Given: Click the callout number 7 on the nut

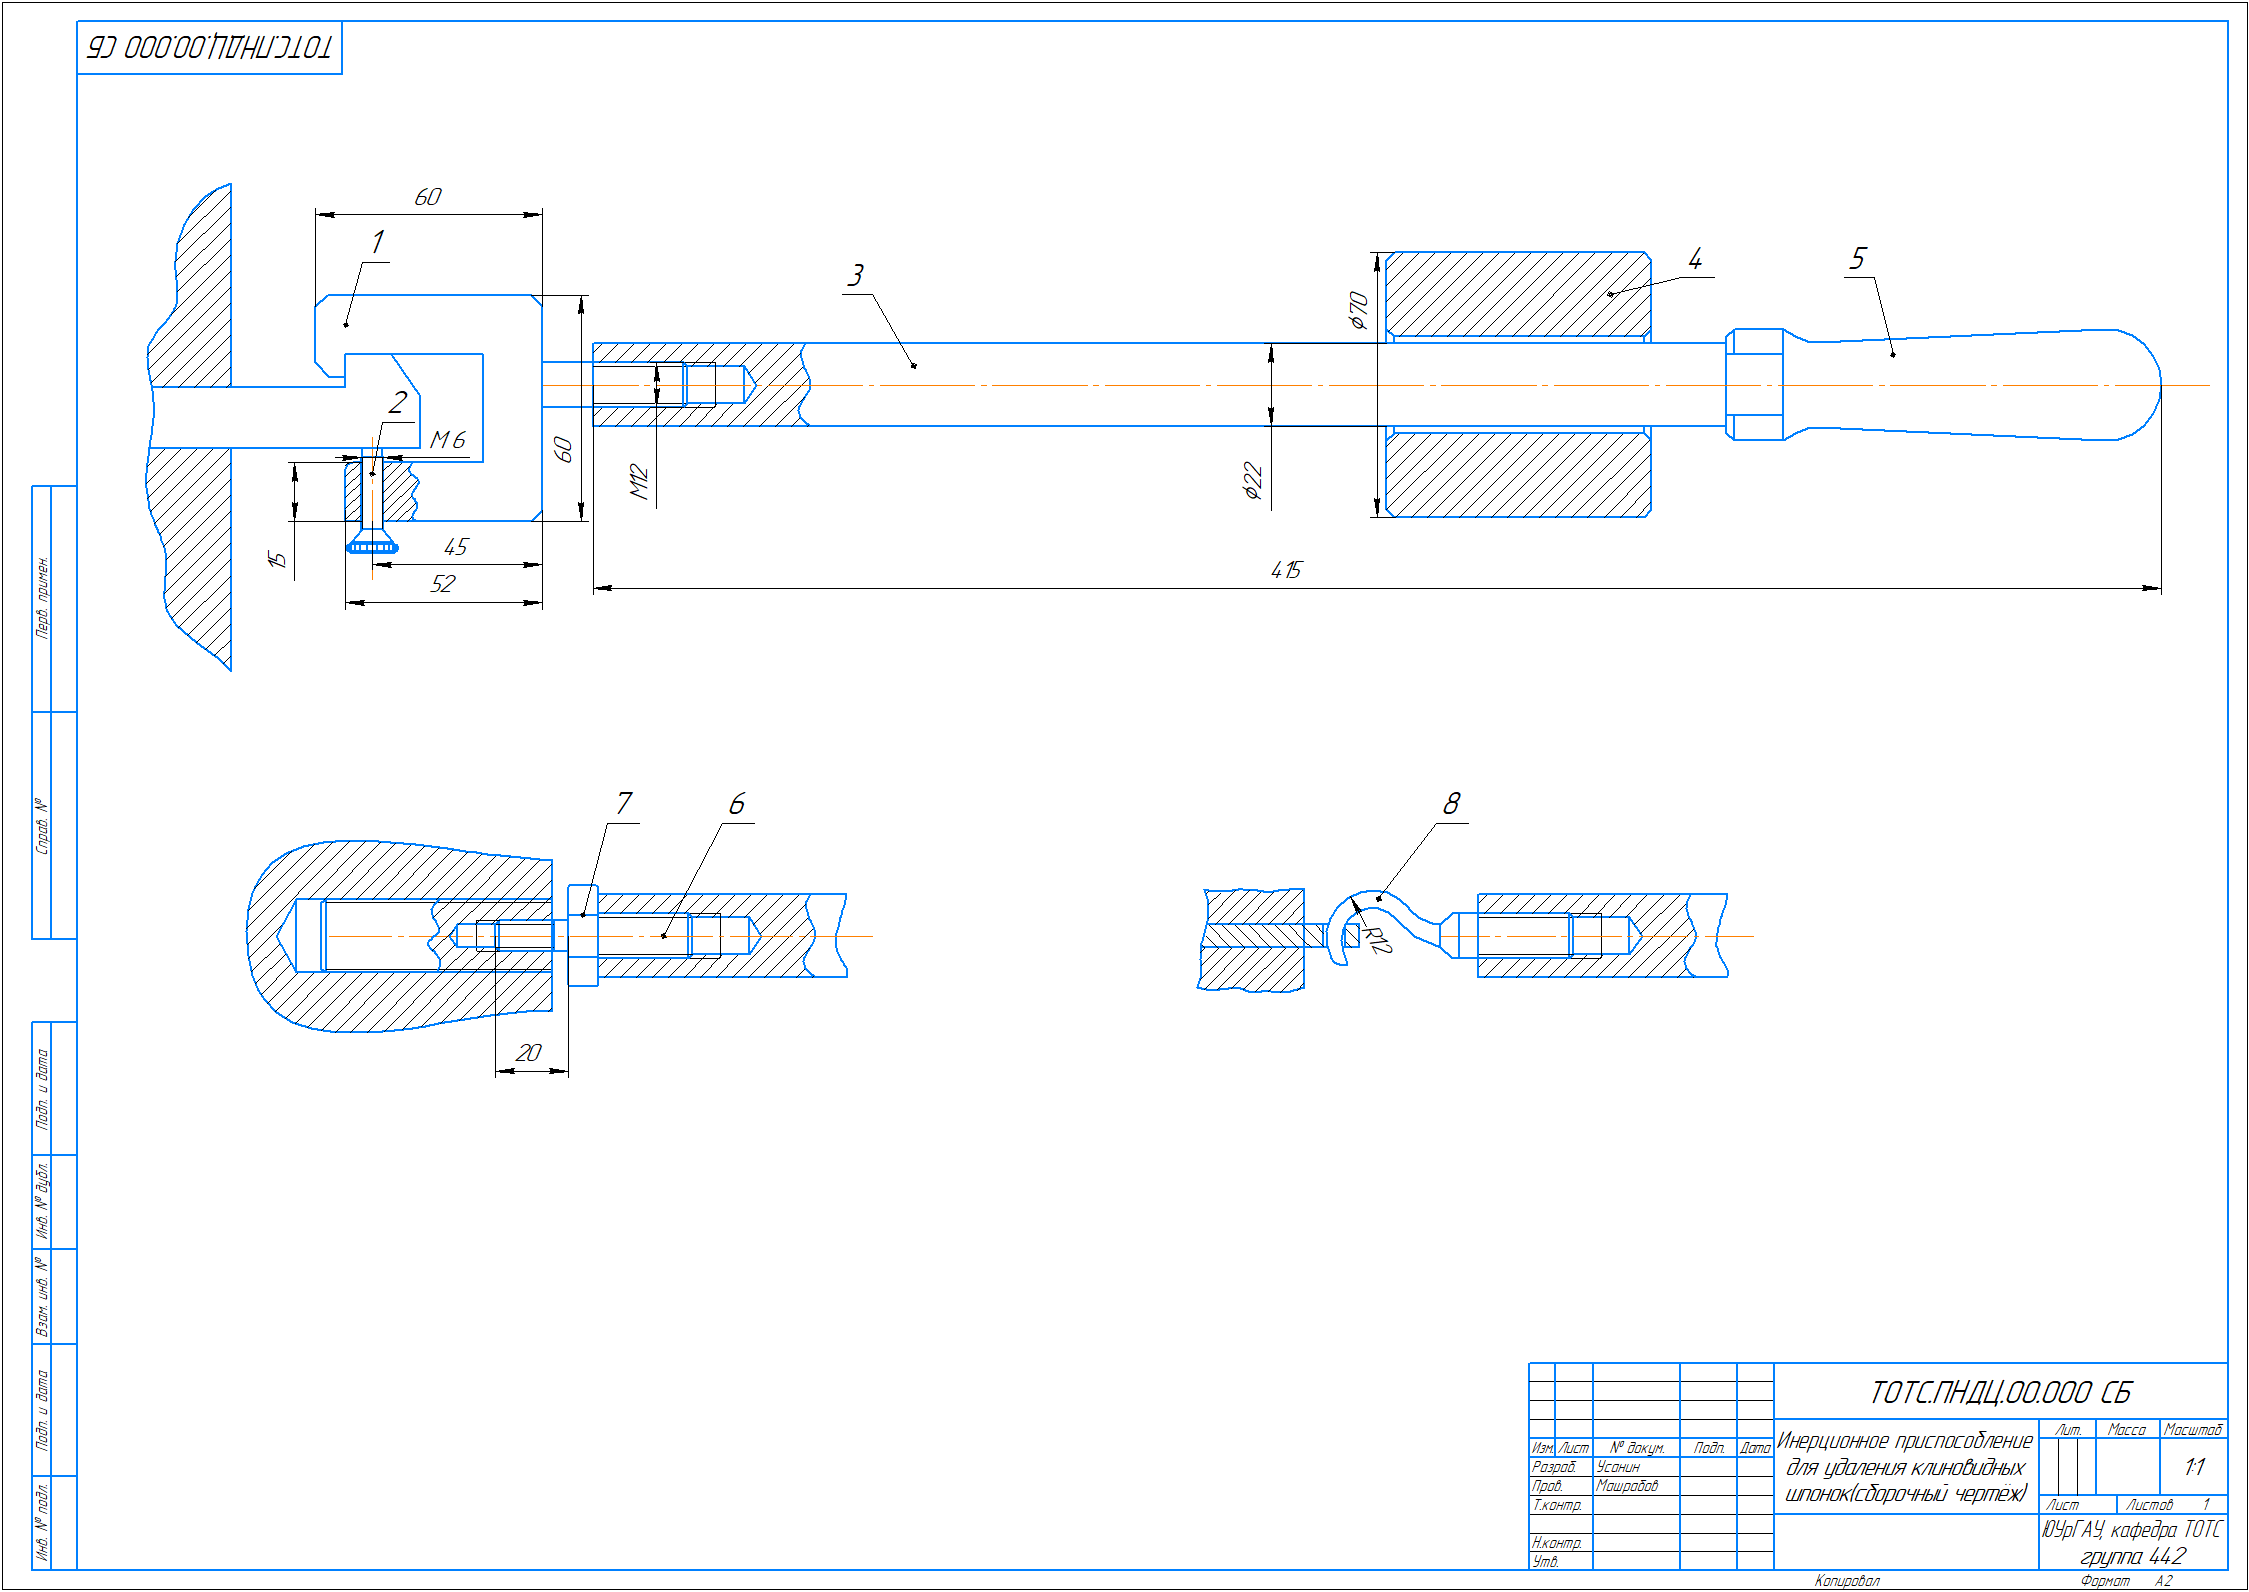Looking at the screenshot, I should pos(624,803).
